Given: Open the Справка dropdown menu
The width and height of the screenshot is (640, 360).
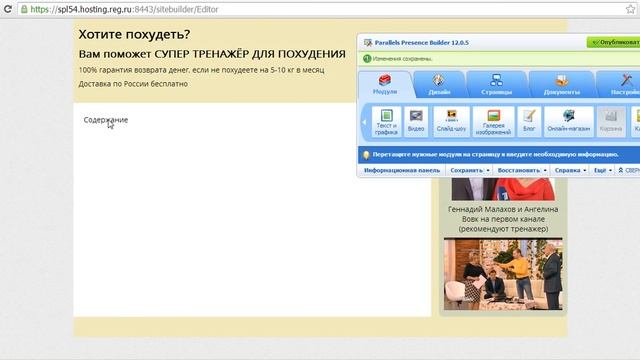Looking at the screenshot, I should [570, 170].
